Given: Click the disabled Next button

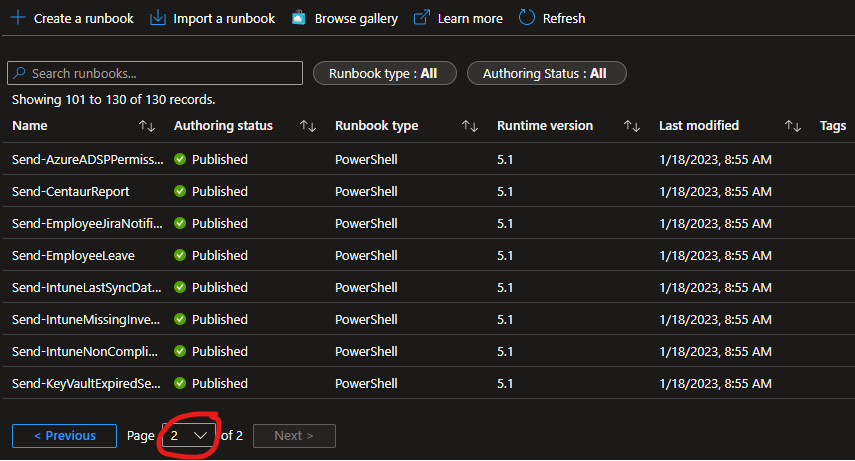Looking at the screenshot, I should 294,436.
